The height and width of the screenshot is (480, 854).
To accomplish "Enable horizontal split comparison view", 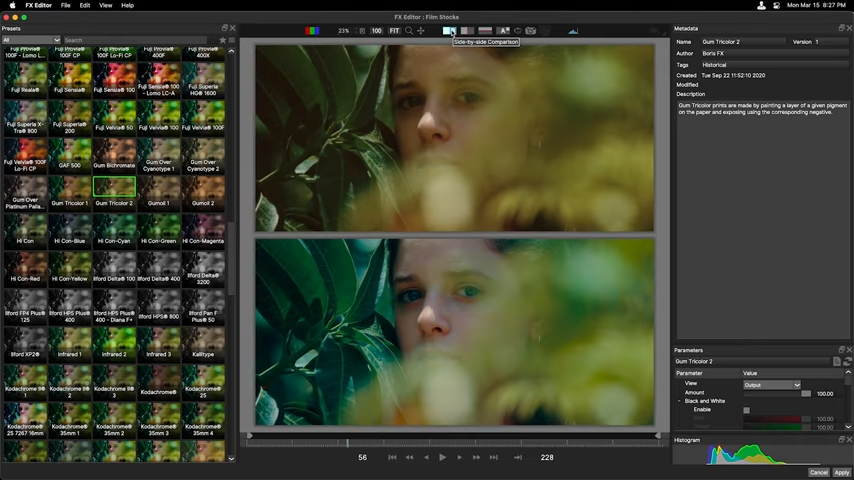I will coord(485,31).
